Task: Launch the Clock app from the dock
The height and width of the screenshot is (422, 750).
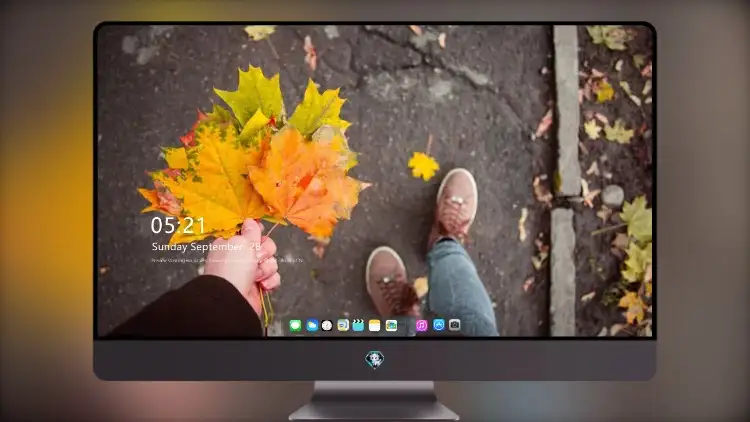Action: 327,326
